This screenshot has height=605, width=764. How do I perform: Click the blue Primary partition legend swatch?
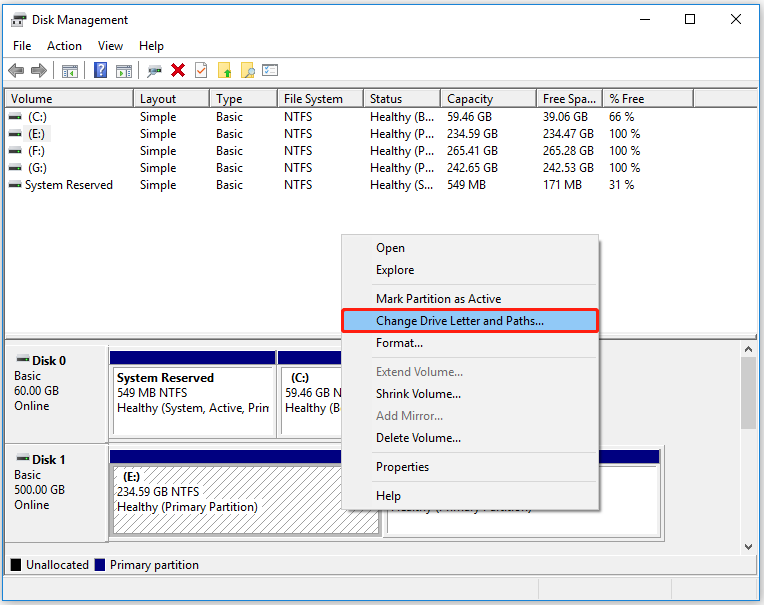tap(100, 565)
